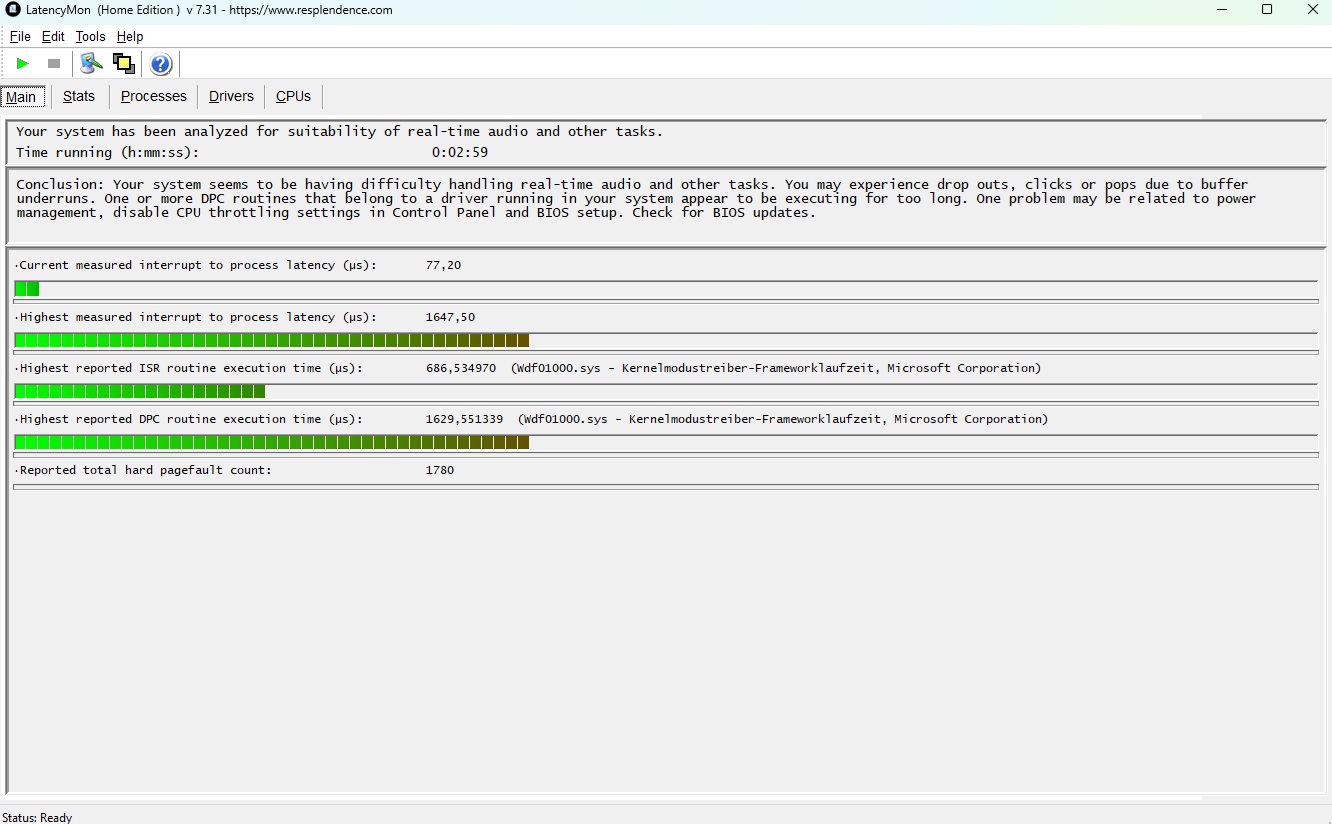The height and width of the screenshot is (824, 1332).
Task: Switch to the Drivers tab
Action: click(x=231, y=96)
